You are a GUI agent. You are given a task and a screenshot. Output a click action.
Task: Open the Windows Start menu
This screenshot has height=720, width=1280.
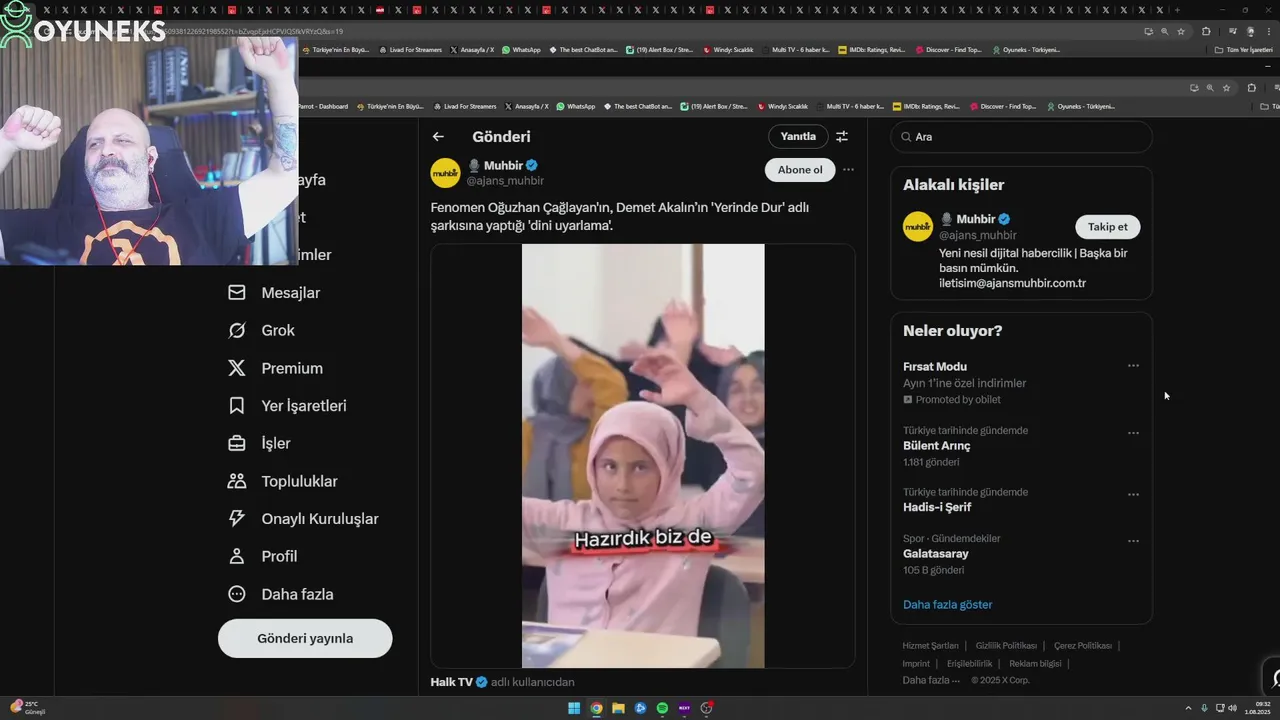pyautogui.click(x=574, y=708)
